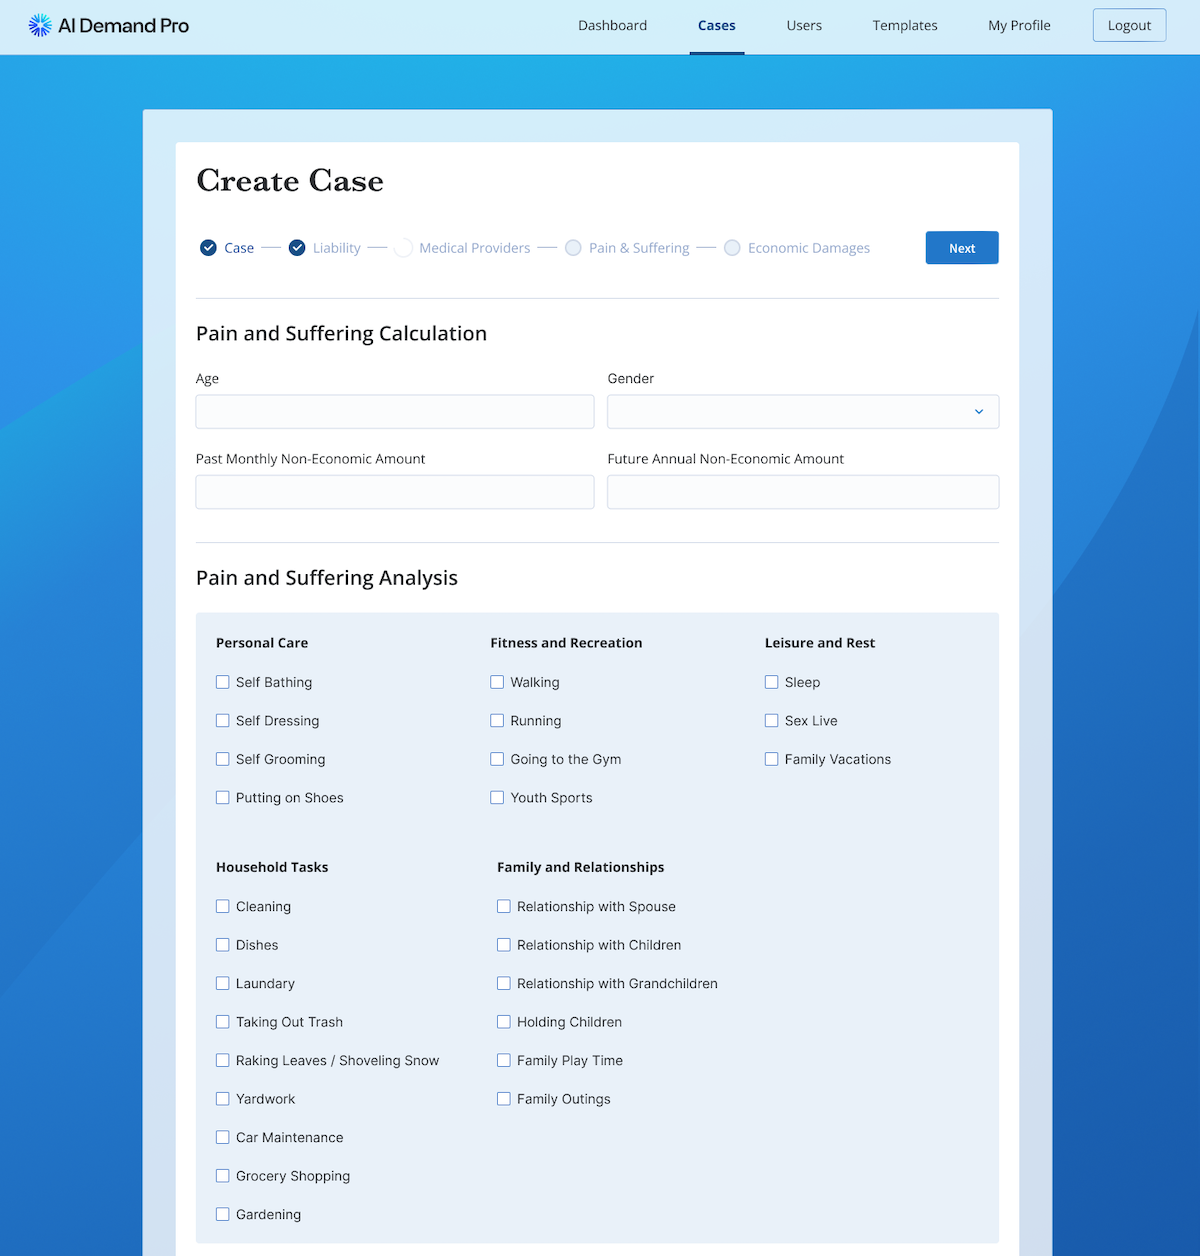This screenshot has height=1256, width=1200.
Task: Click the AI Demand Pro starburst logo
Action: 40,26
